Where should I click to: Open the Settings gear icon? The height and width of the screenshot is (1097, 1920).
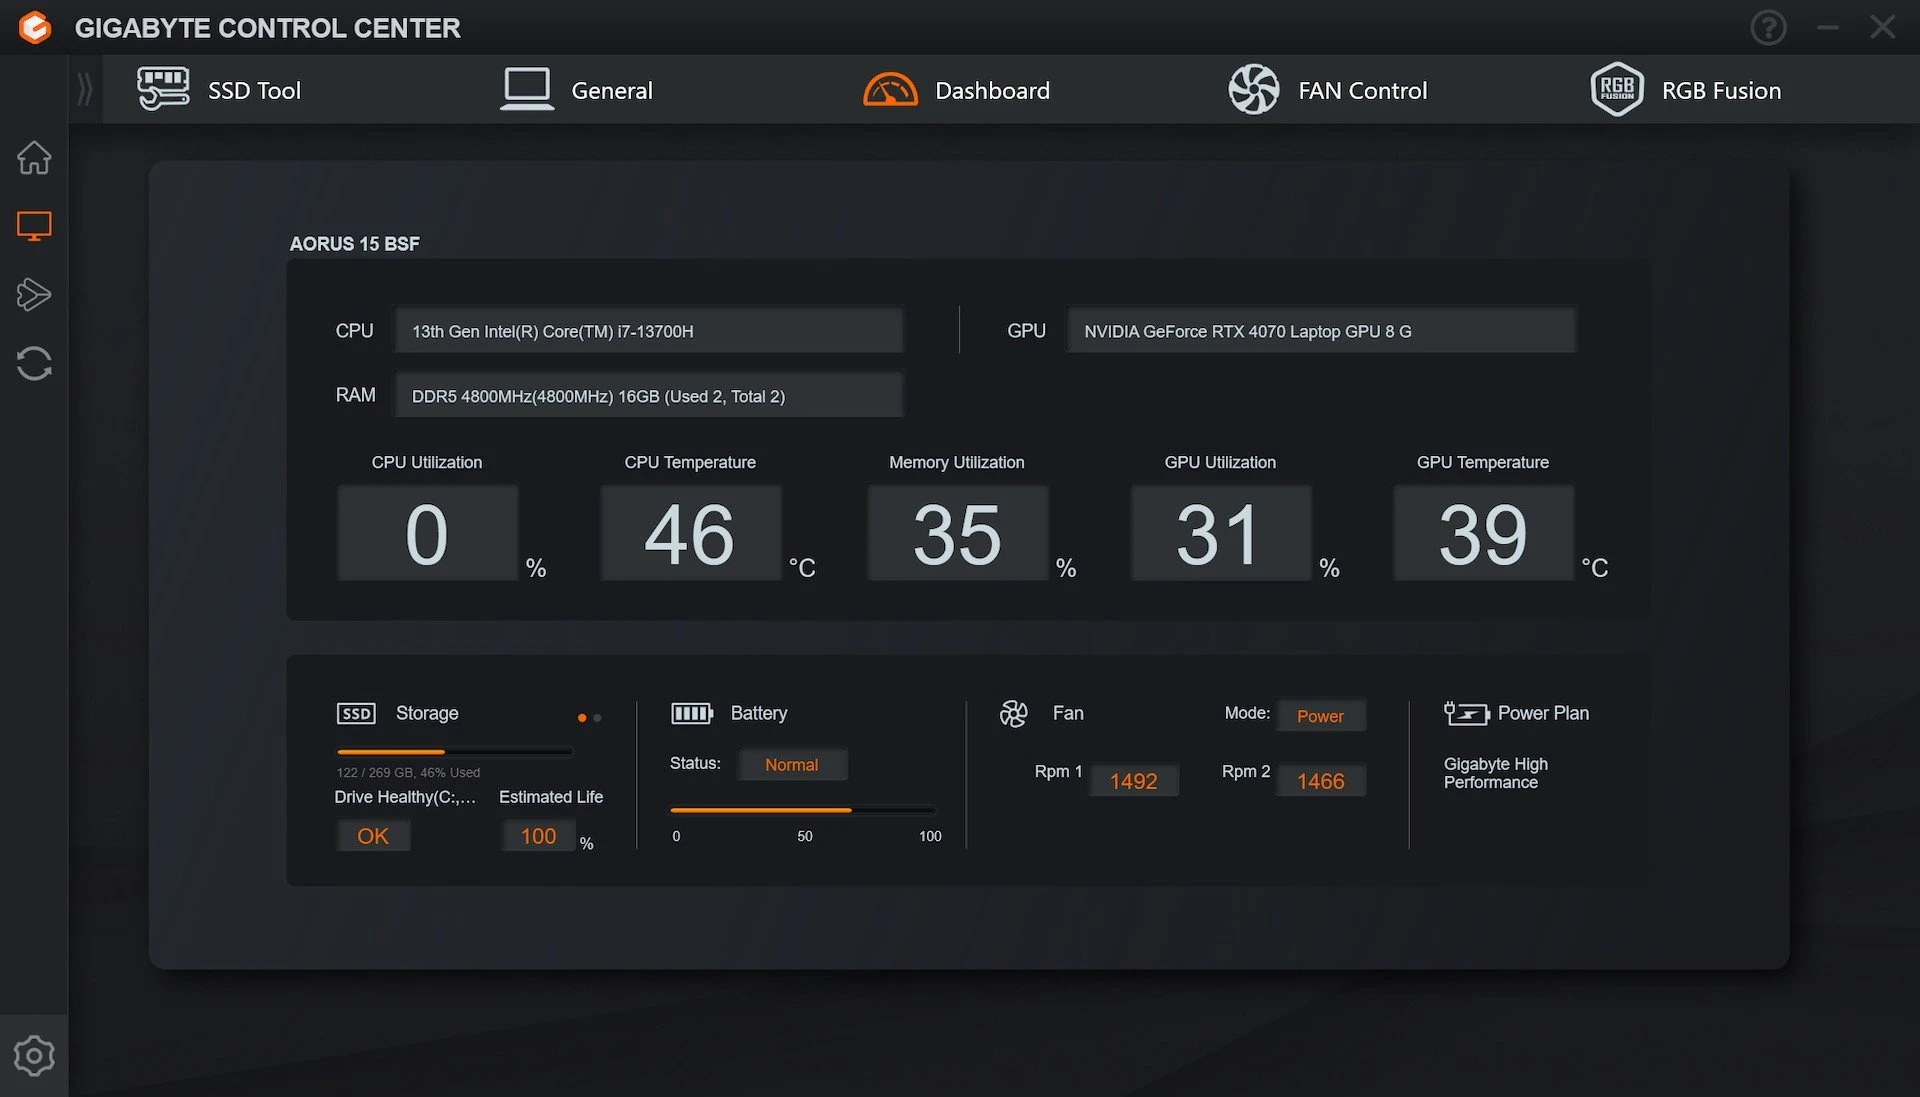(34, 1056)
